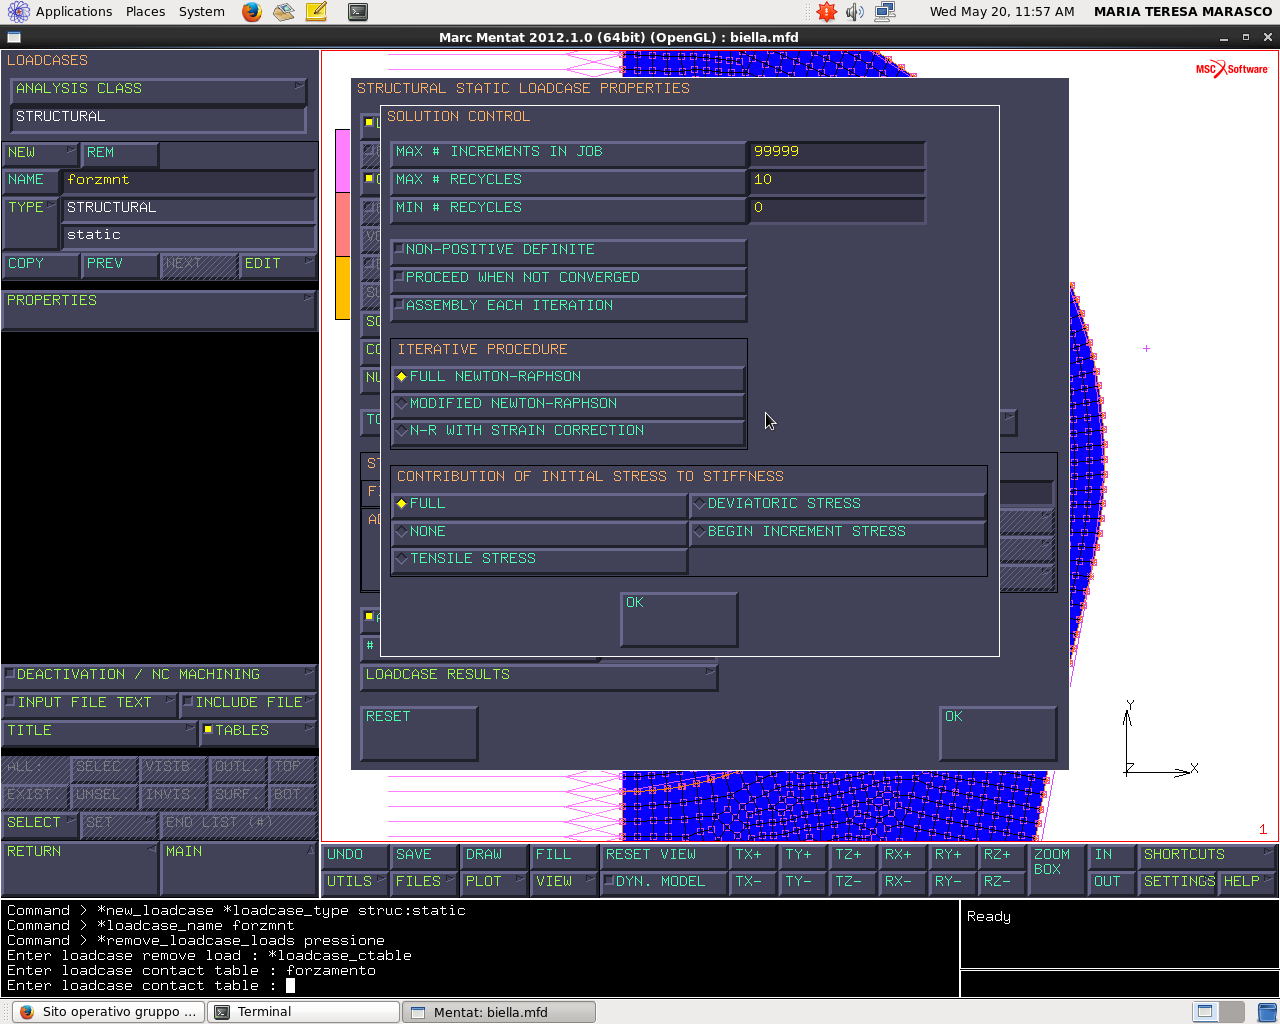1280x1024 pixels.
Task: Choose NONE for initial stress contribution
Action: (x=540, y=532)
